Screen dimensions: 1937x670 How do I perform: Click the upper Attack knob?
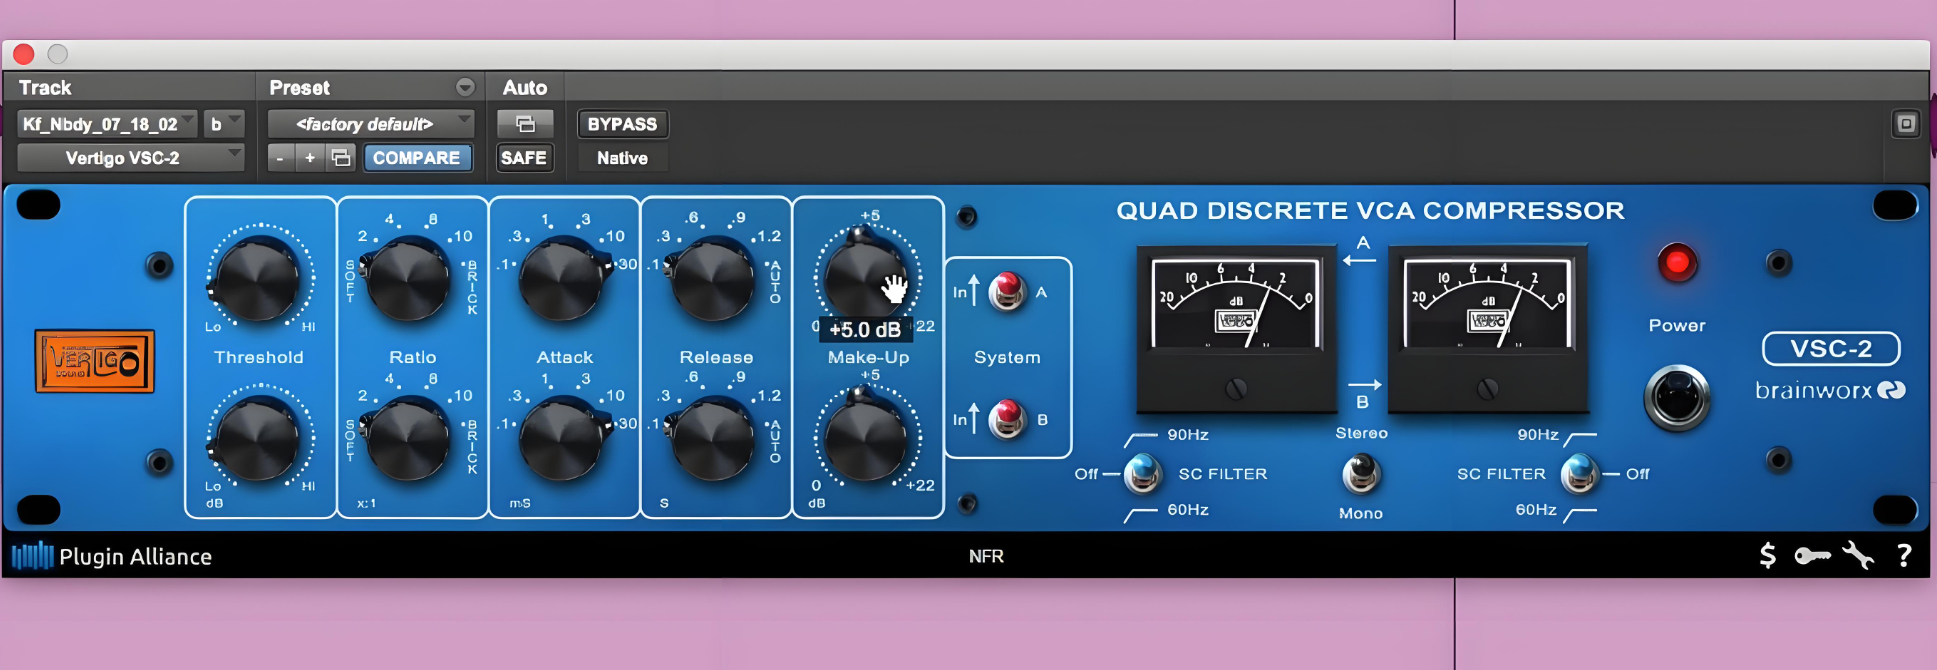pyautogui.click(x=563, y=279)
